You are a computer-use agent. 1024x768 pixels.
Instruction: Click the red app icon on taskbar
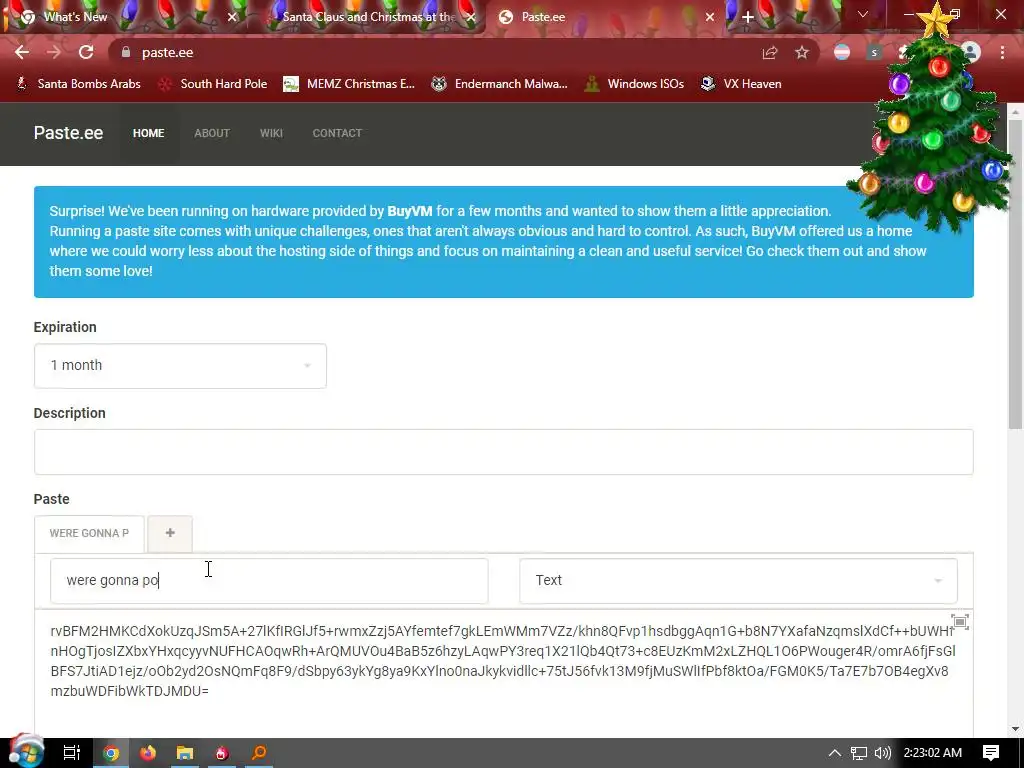pos(221,753)
